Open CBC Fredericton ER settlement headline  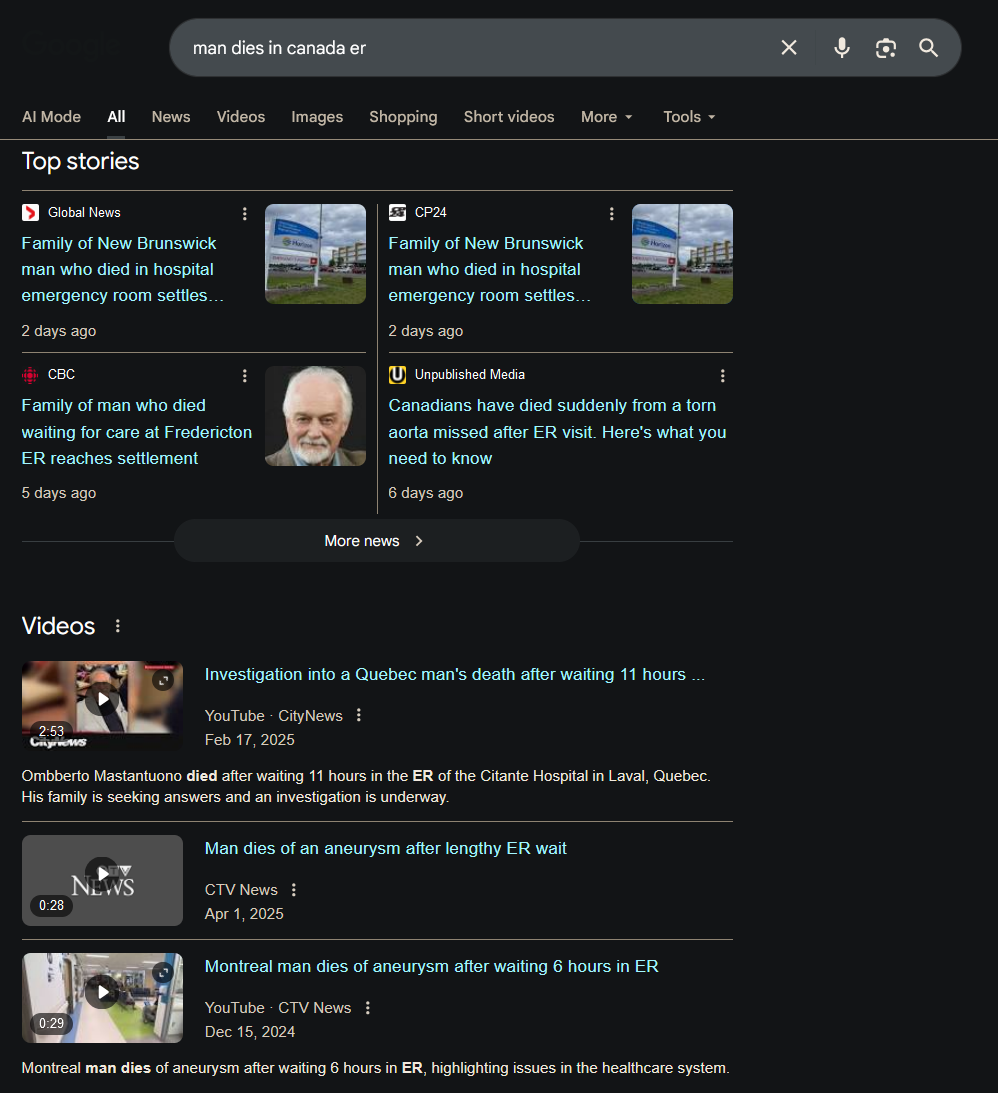(137, 431)
